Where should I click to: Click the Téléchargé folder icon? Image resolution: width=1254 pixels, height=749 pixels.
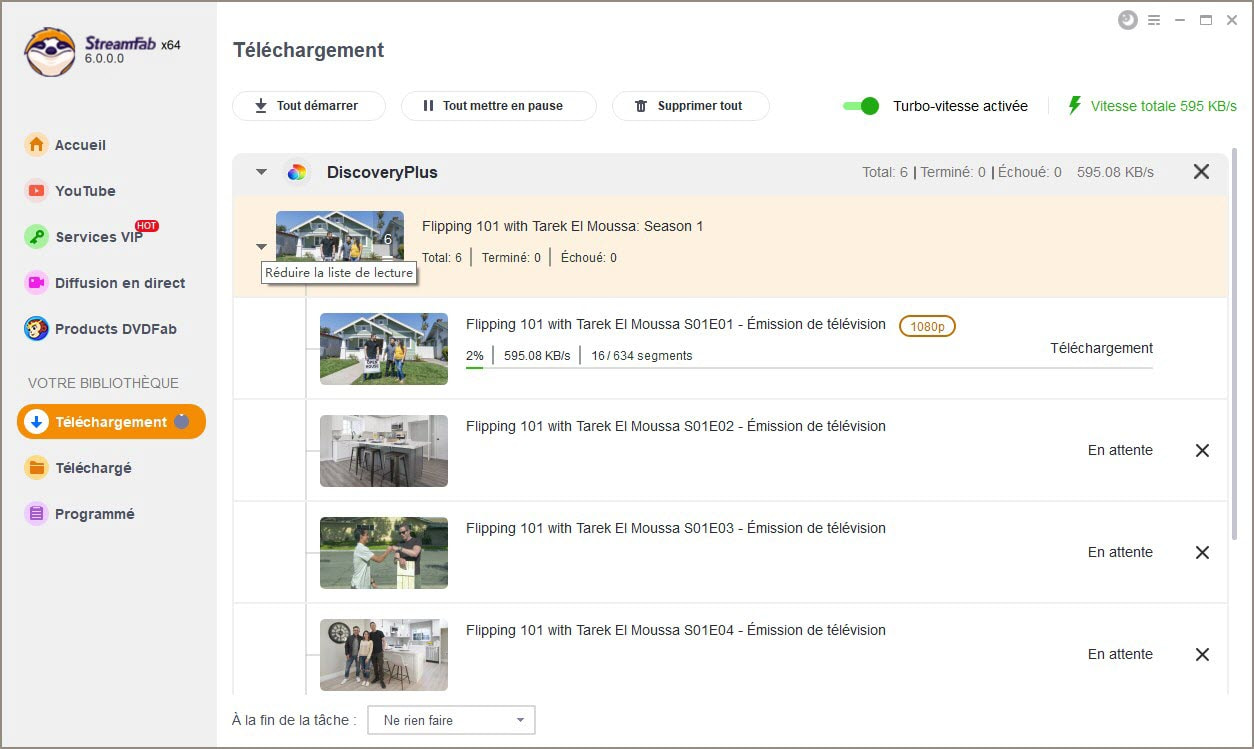[36, 468]
